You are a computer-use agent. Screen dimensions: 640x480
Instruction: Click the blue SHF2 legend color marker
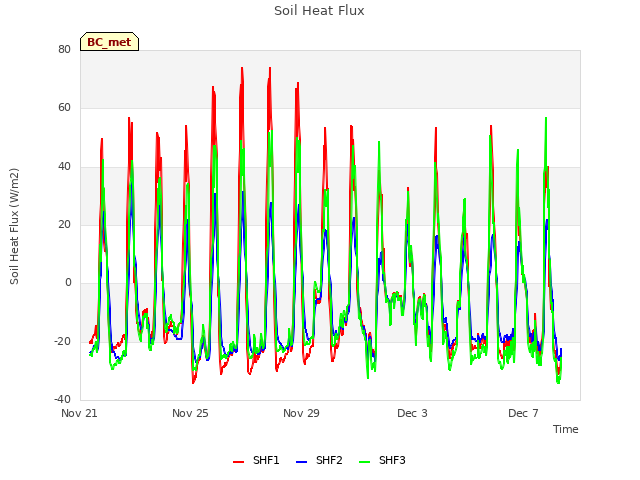(x=301, y=462)
